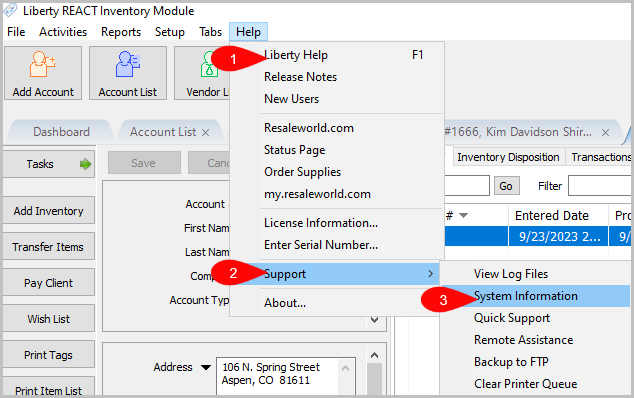Click the Tasks button
The height and width of the screenshot is (398, 634).
click(49, 164)
